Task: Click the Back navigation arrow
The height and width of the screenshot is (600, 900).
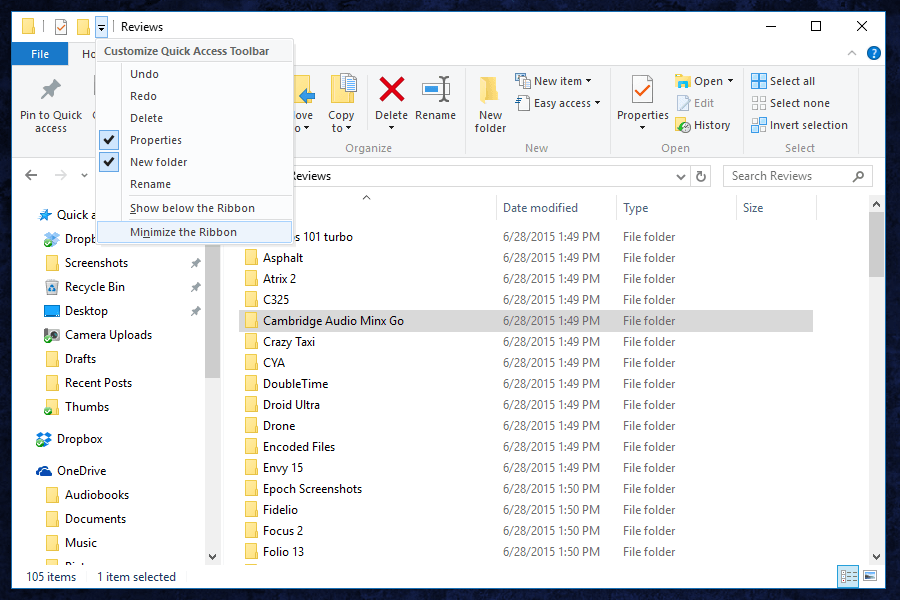Action: 32,175
